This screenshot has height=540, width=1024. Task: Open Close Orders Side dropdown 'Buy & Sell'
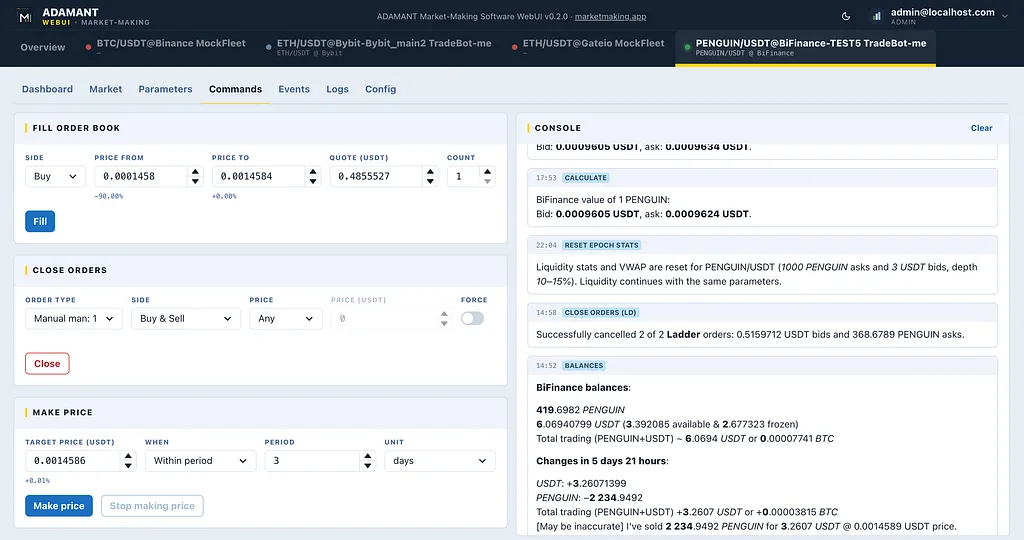point(185,319)
